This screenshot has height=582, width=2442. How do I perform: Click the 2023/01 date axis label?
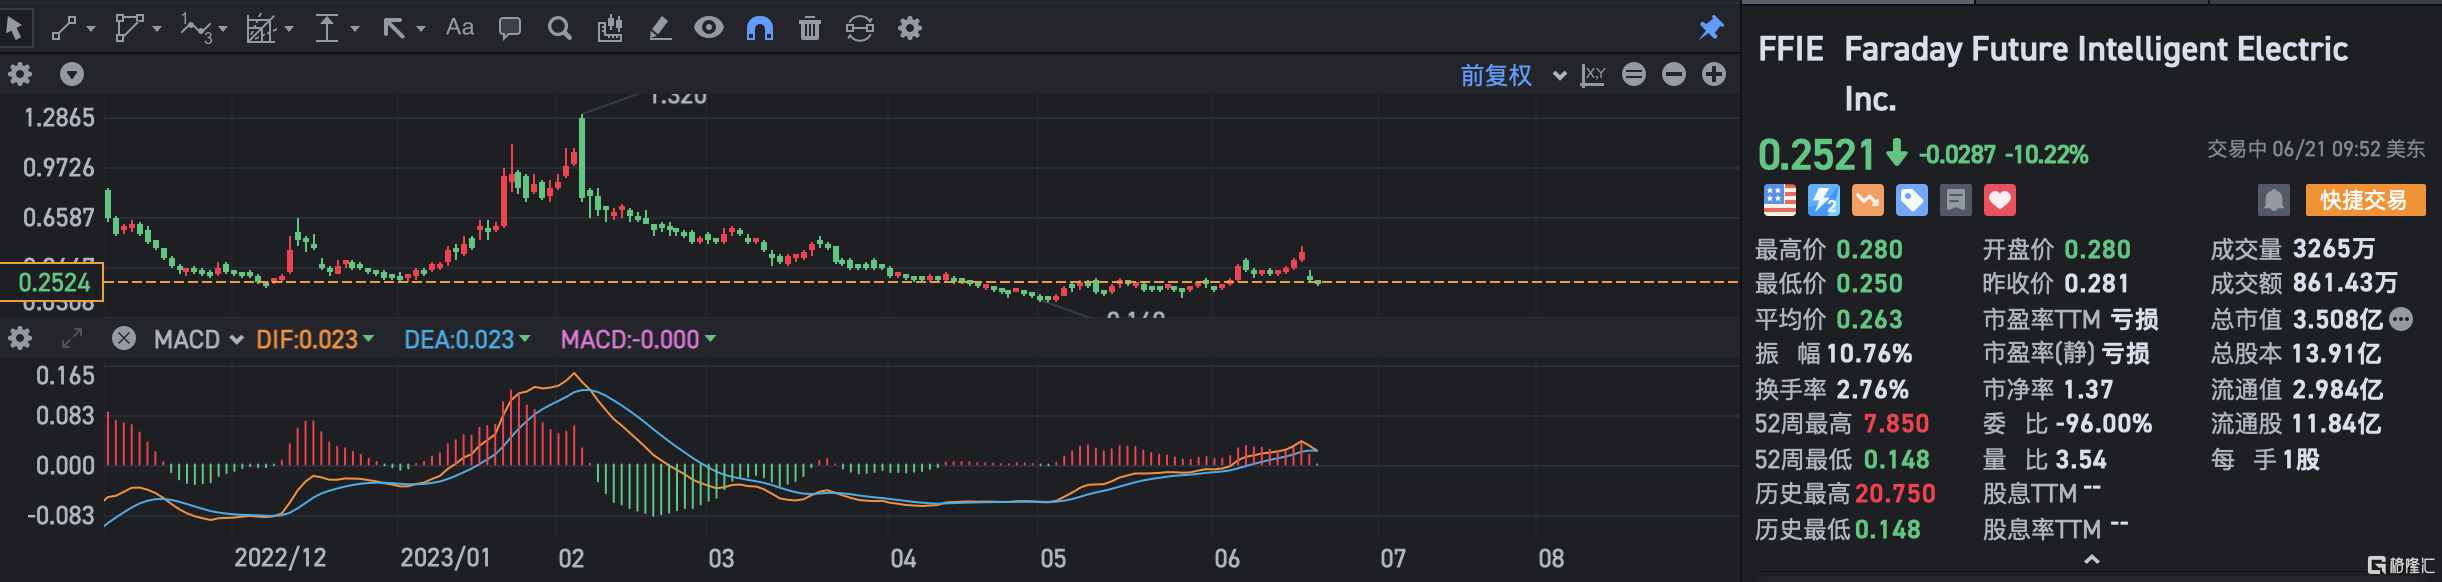(445, 557)
